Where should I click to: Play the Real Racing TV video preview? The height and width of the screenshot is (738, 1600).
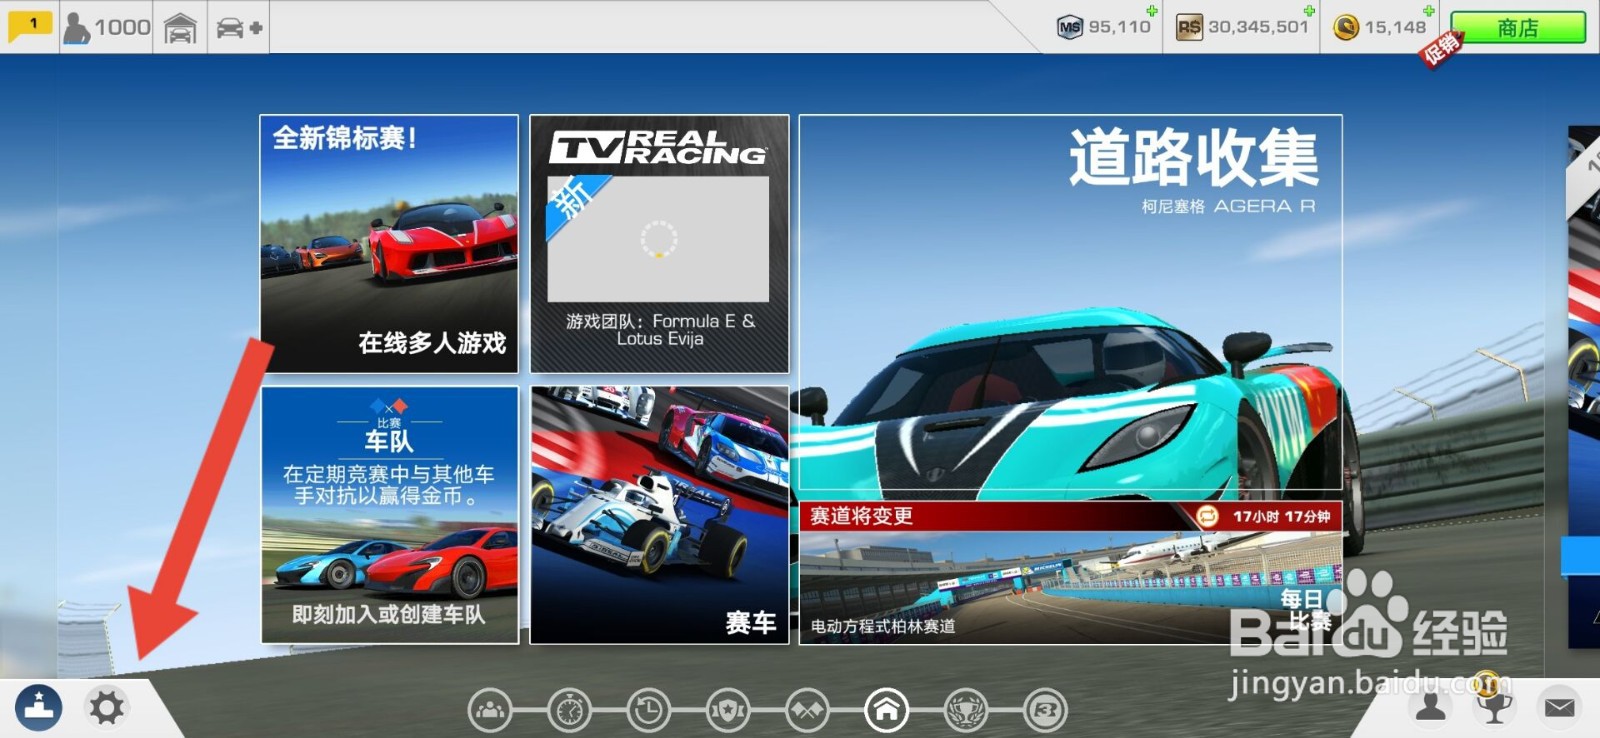(x=658, y=239)
